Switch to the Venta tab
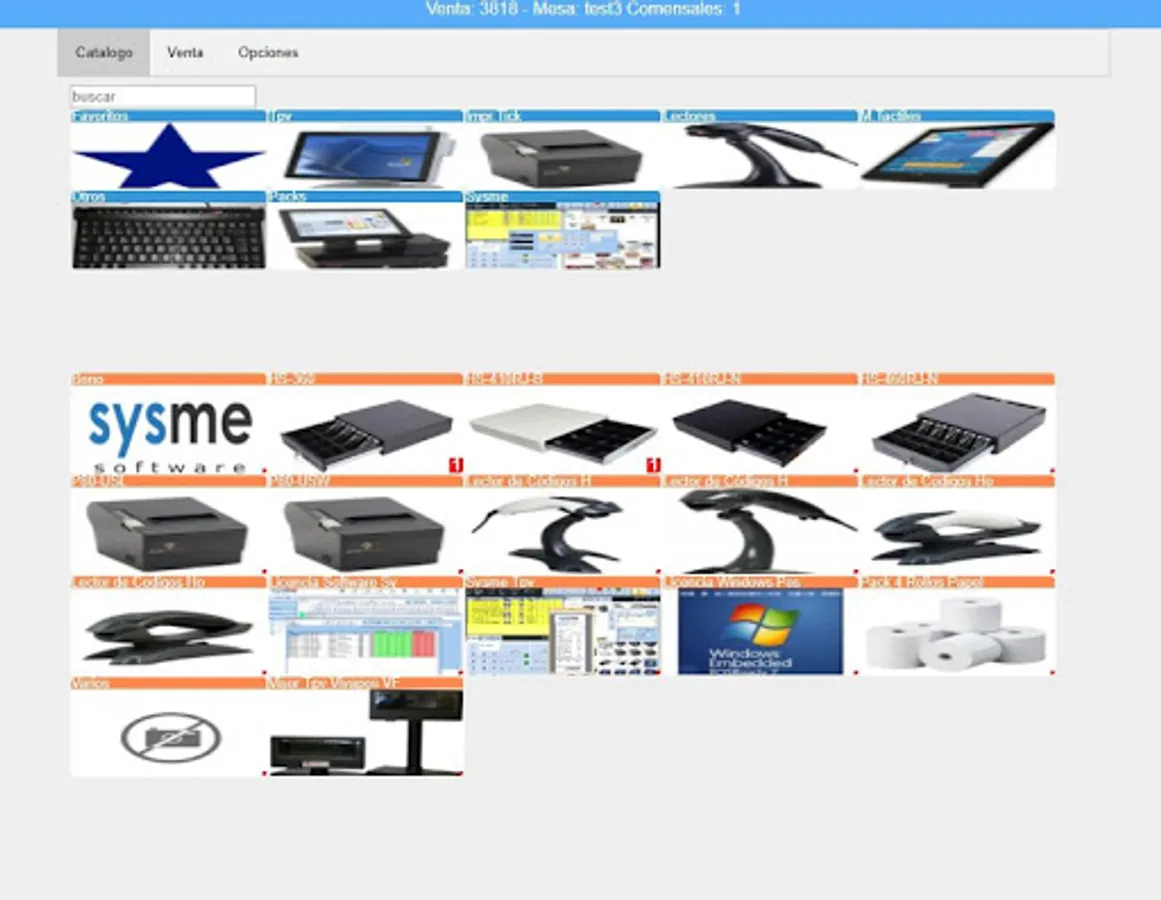1161x900 pixels. point(185,53)
